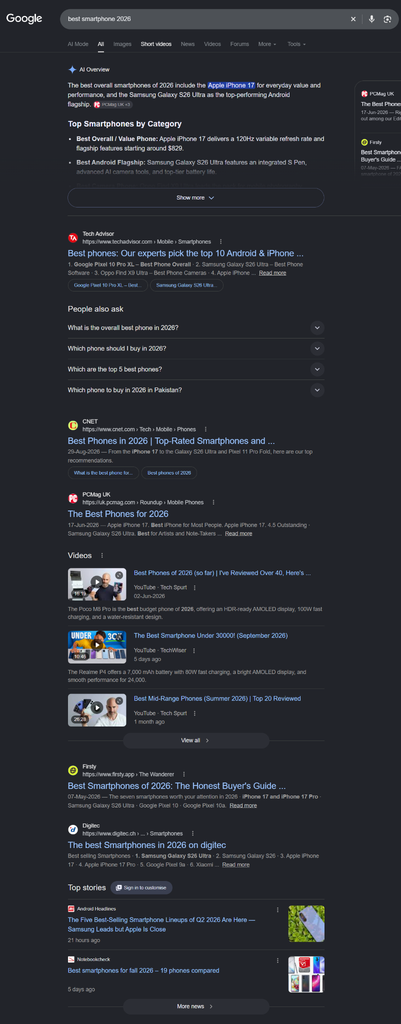Viewport: 401px width, 1024px height.
Task: Open three-dot menu for the Tech Spurt 02-Jun video
Action: click(194, 587)
